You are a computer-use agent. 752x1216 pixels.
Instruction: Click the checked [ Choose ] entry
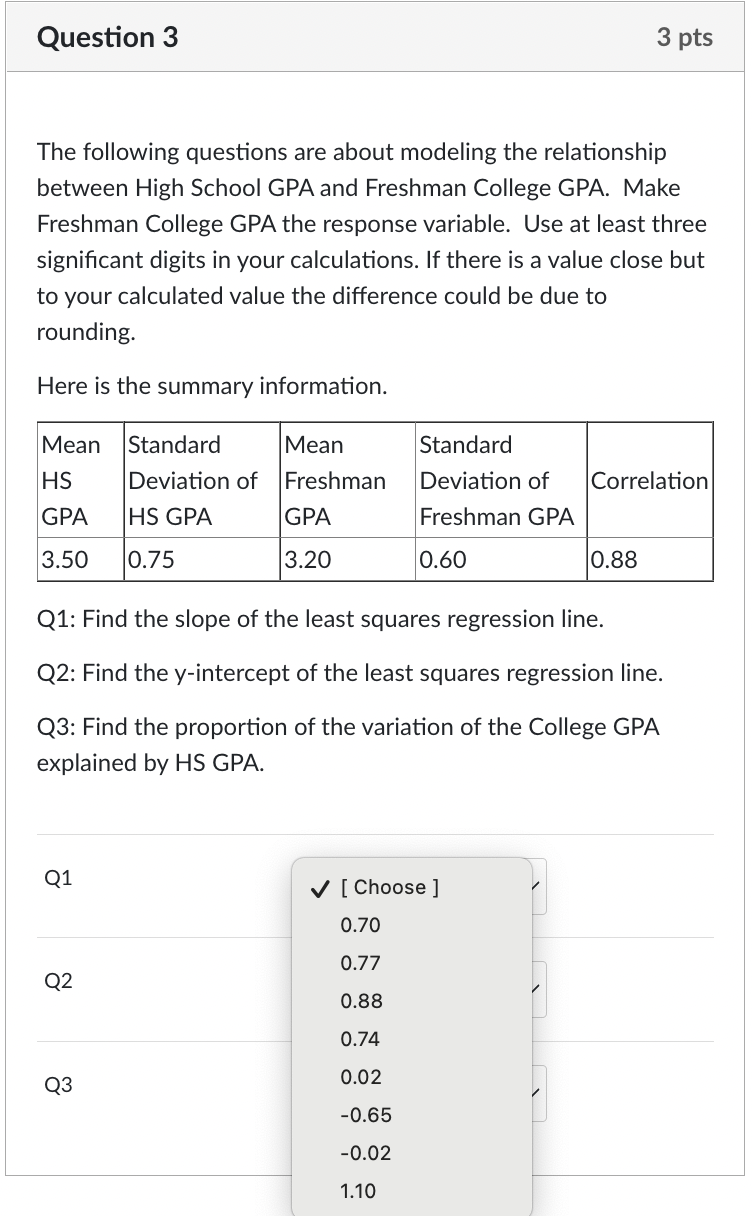click(388, 887)
